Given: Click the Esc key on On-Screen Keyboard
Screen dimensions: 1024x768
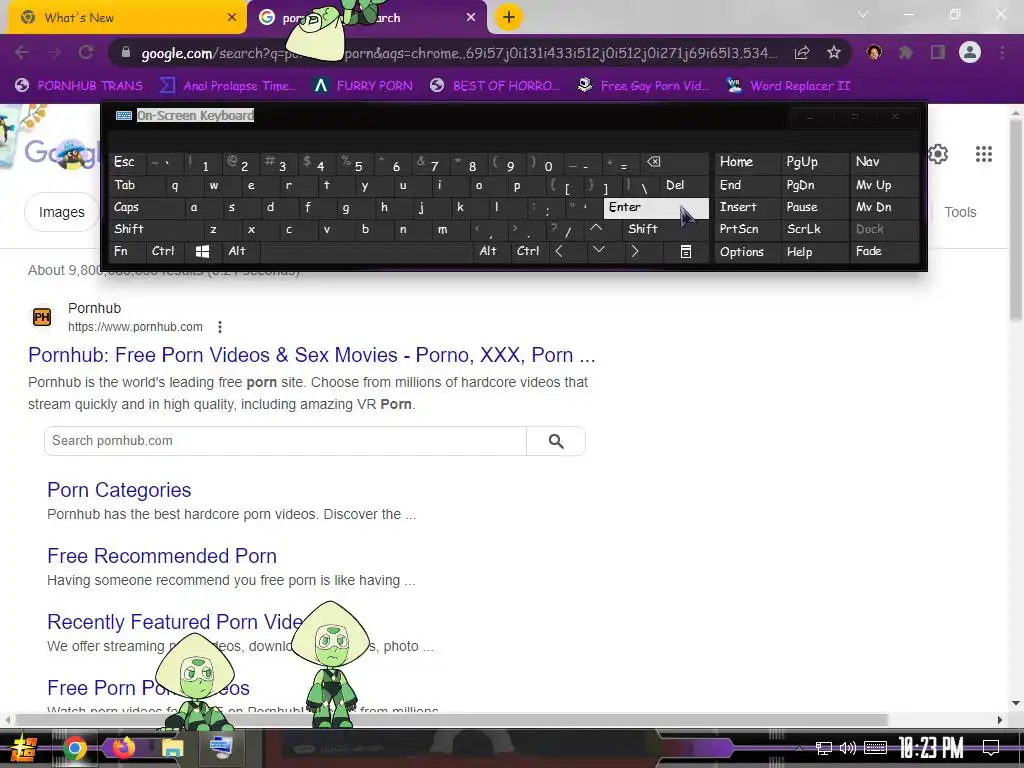Looking at the screenshot, I should [x=127, y=162].
